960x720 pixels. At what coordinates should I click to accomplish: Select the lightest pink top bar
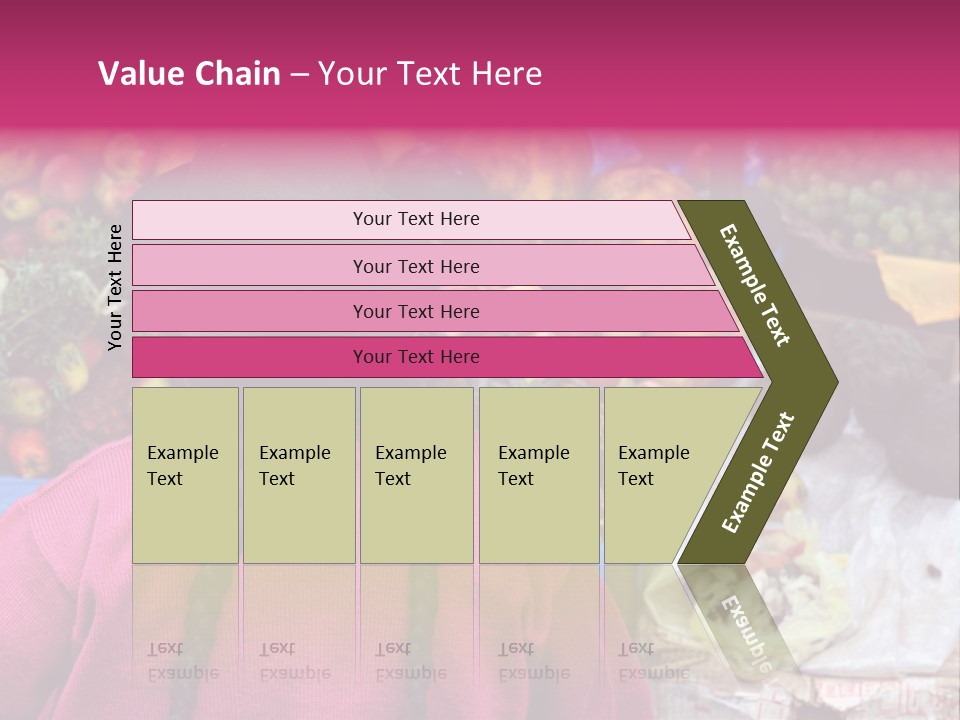(x=415, y=219)
